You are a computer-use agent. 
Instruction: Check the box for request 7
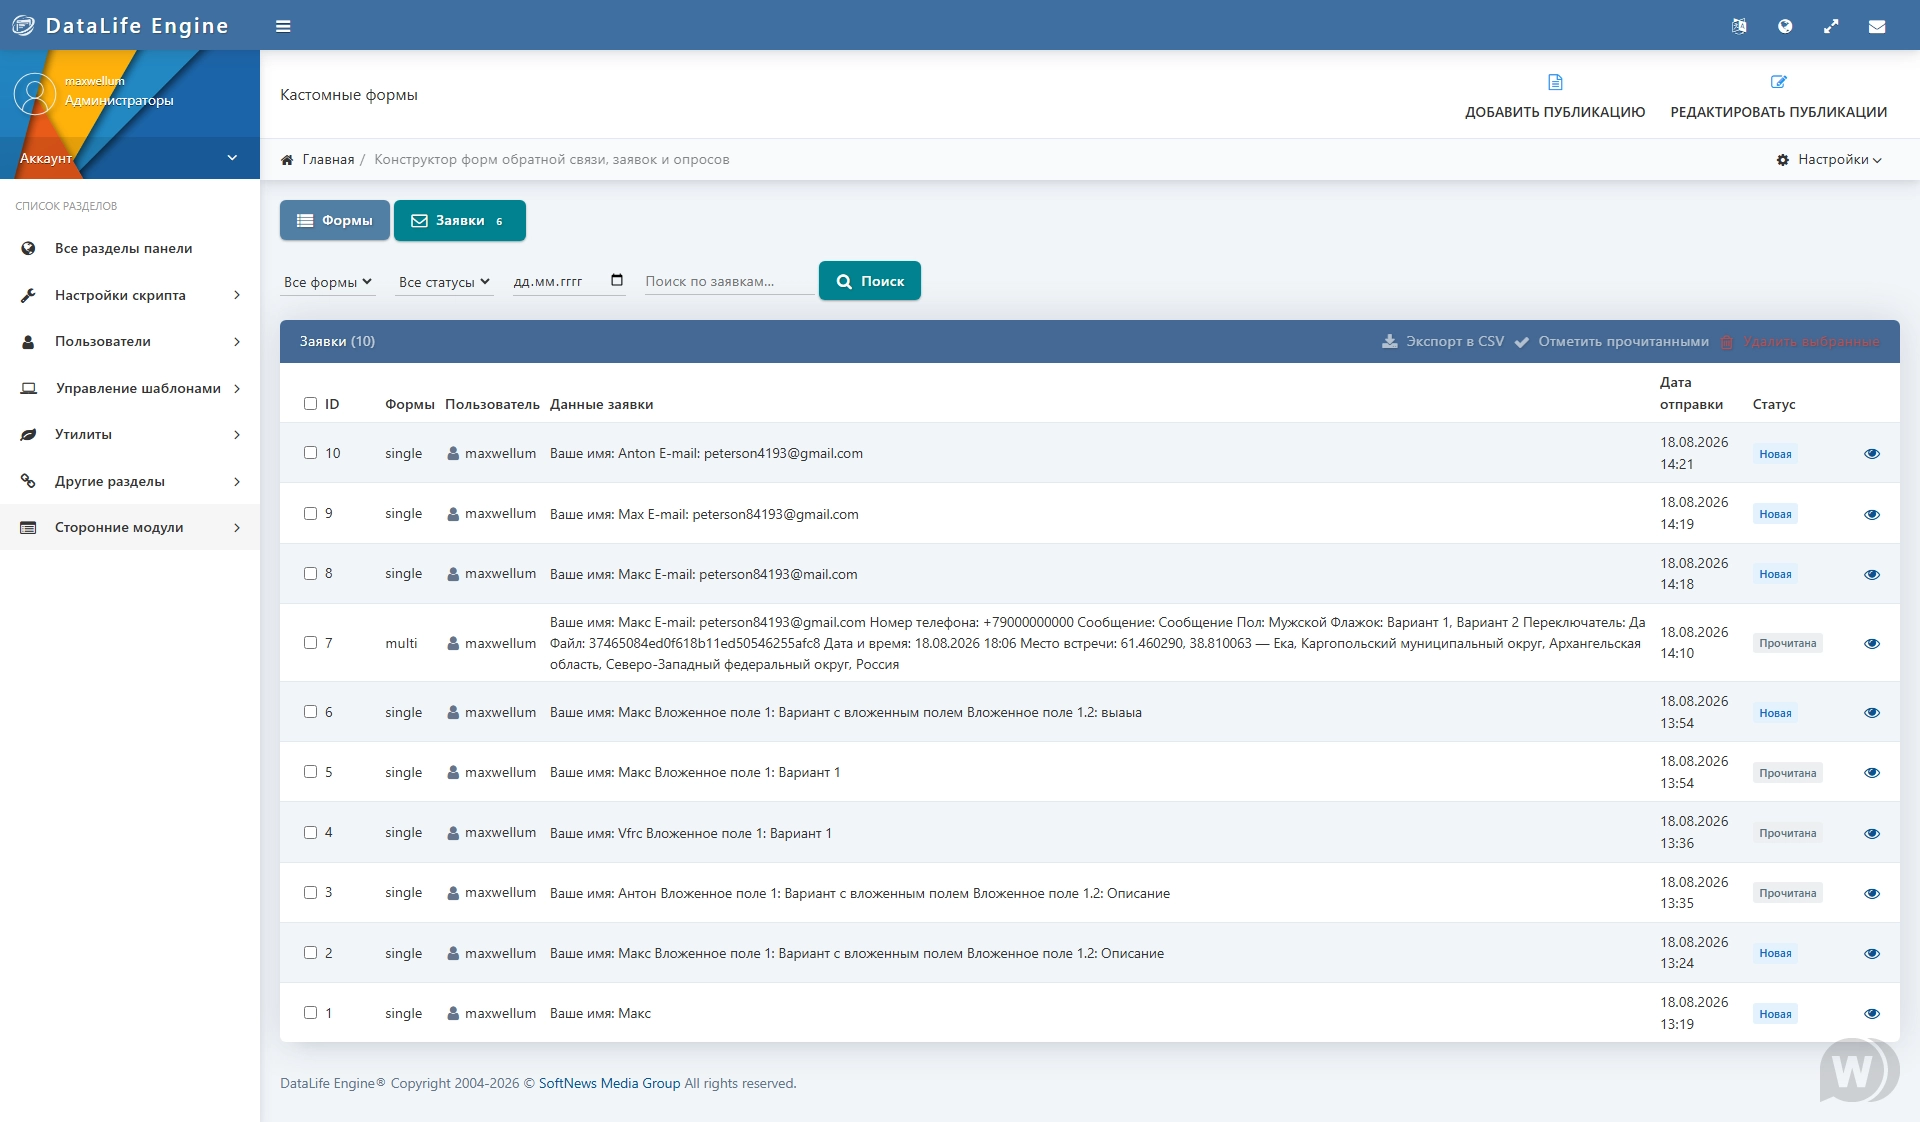click(310, 642)
